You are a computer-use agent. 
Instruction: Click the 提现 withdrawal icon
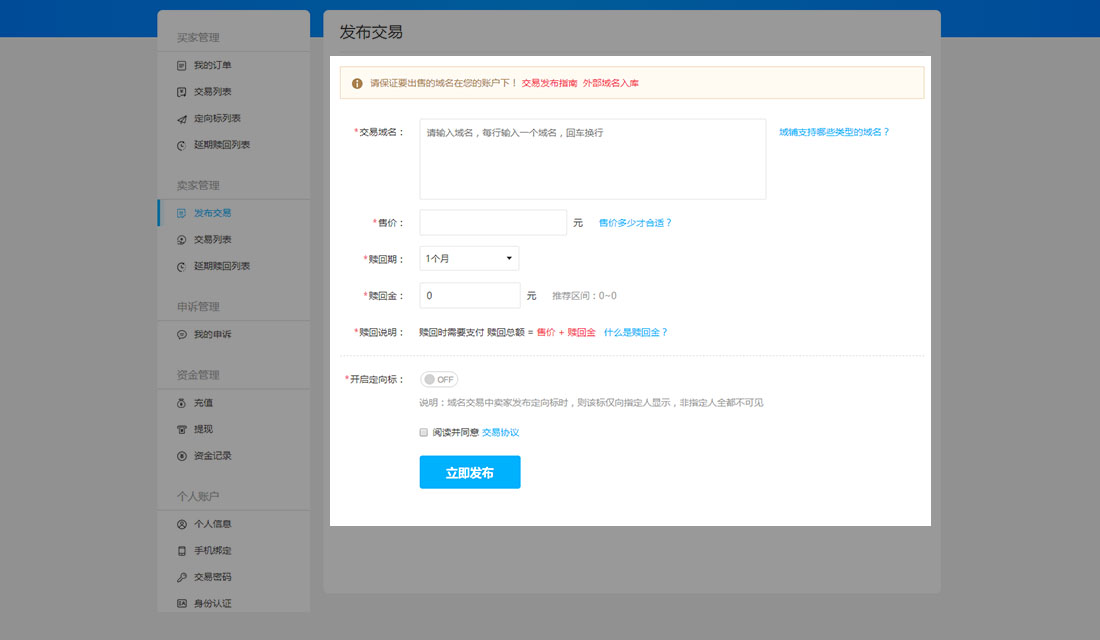point(182,430)
